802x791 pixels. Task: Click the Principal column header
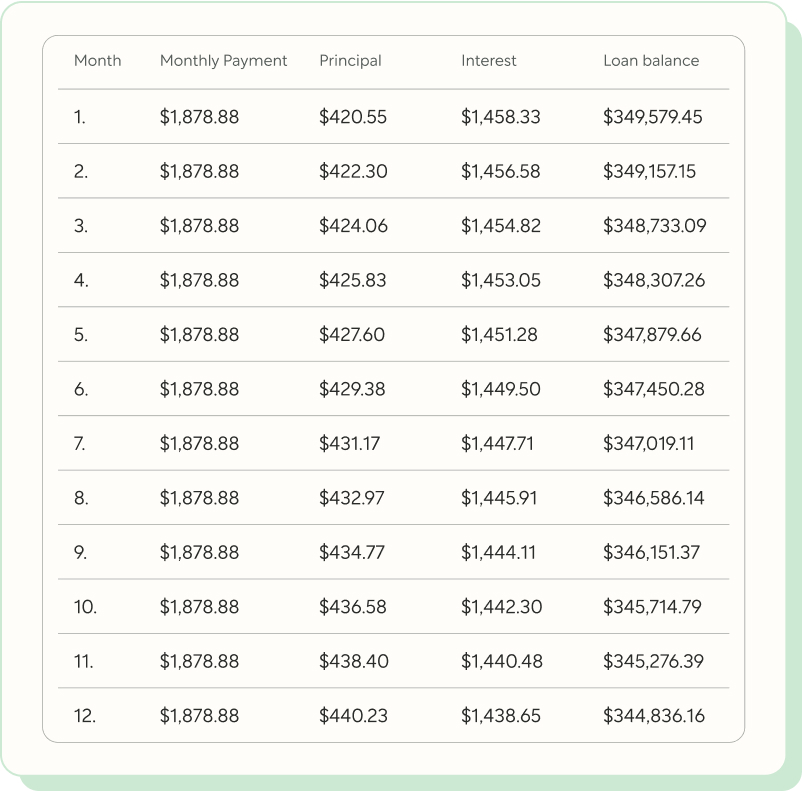point(350,61)
